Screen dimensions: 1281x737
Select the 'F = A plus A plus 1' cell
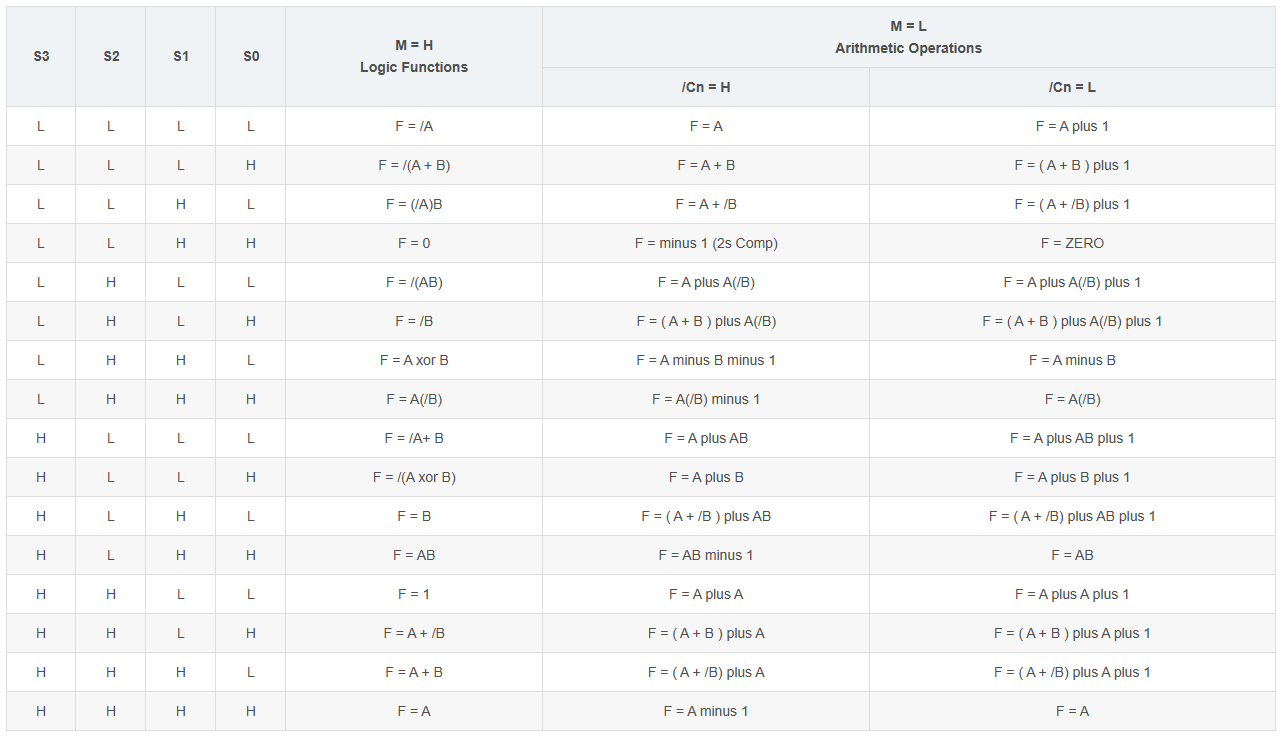click(x=1072, y=594)
